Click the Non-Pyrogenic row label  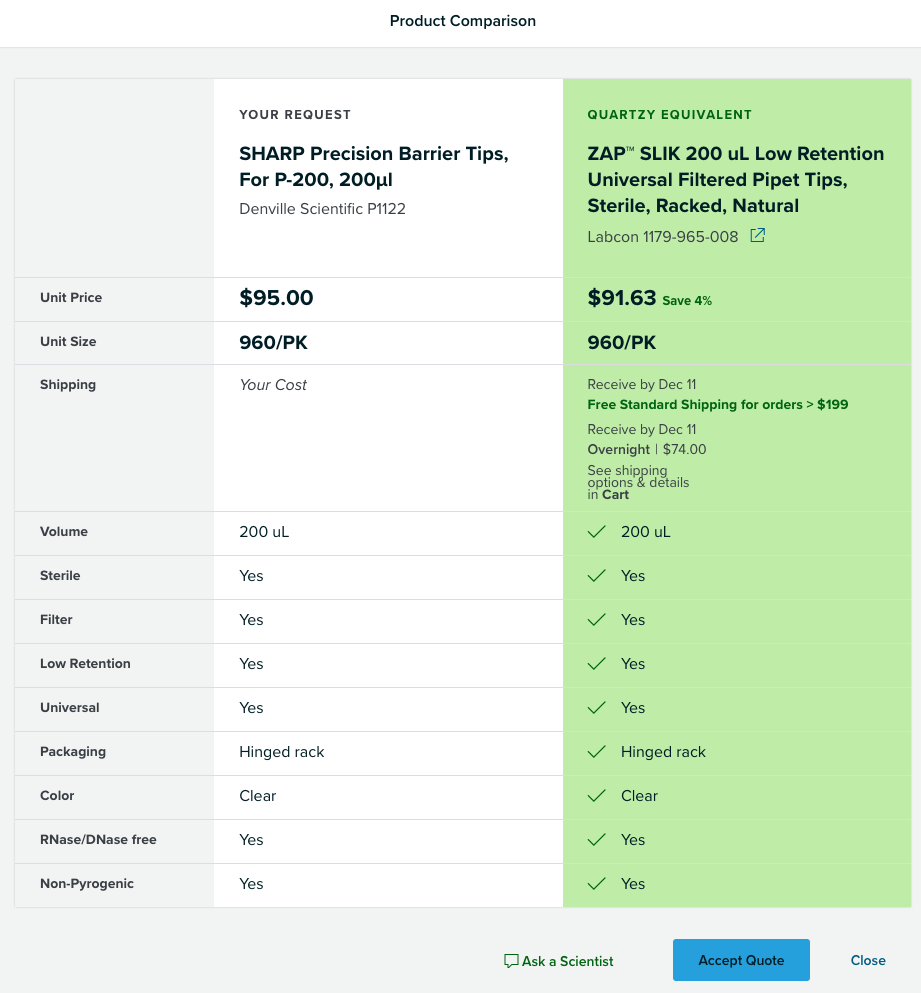coord(87,884)
